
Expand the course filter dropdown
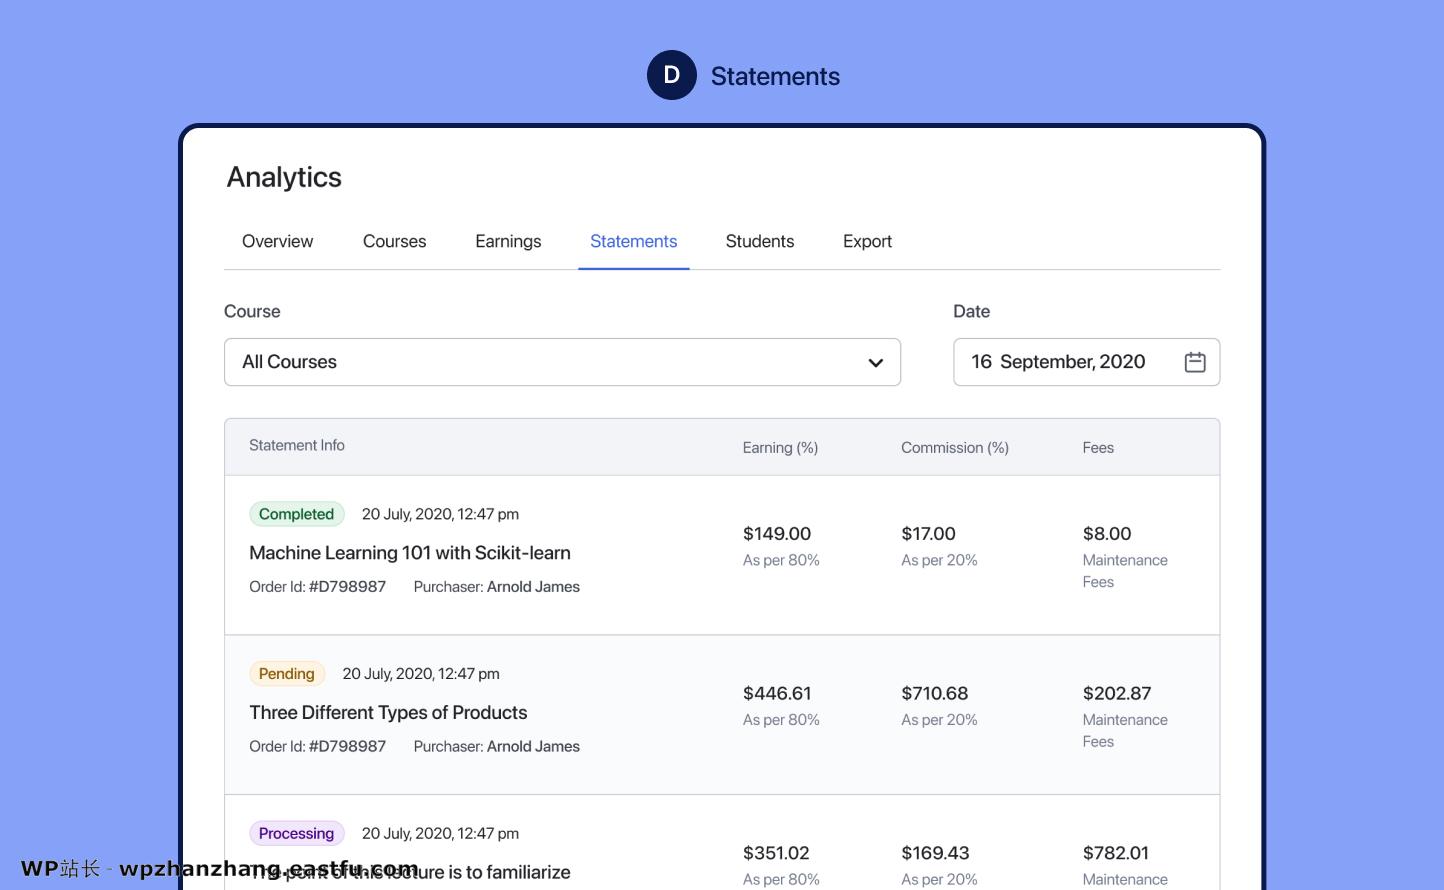point(562,362)
